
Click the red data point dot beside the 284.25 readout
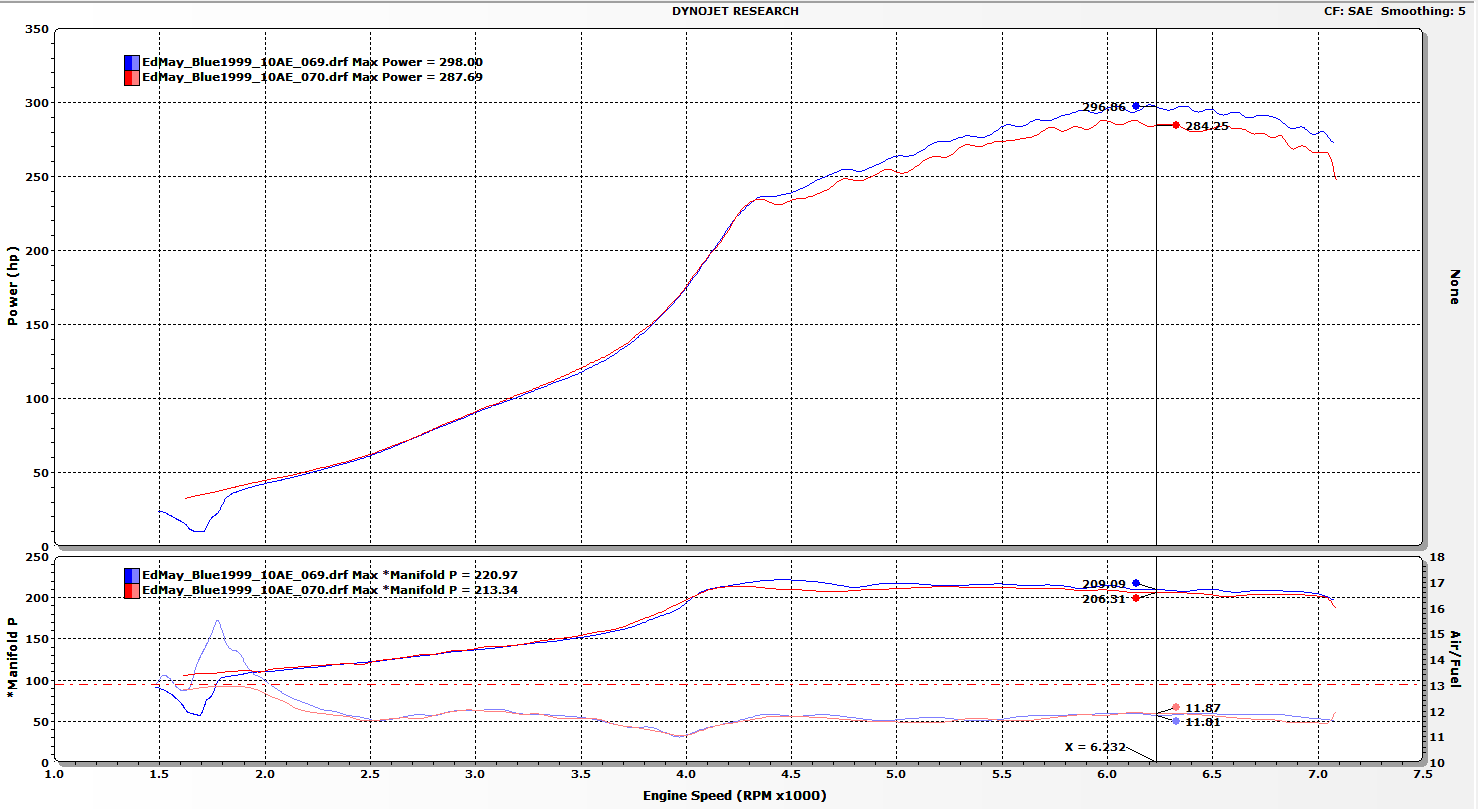(1176, 125)
